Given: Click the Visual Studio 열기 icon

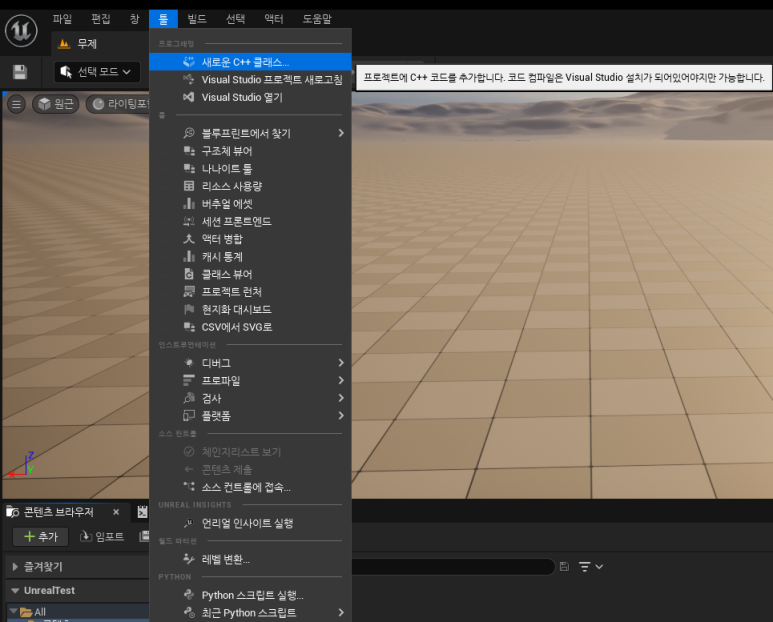Looking at the screenshot, I should (189, 97).
